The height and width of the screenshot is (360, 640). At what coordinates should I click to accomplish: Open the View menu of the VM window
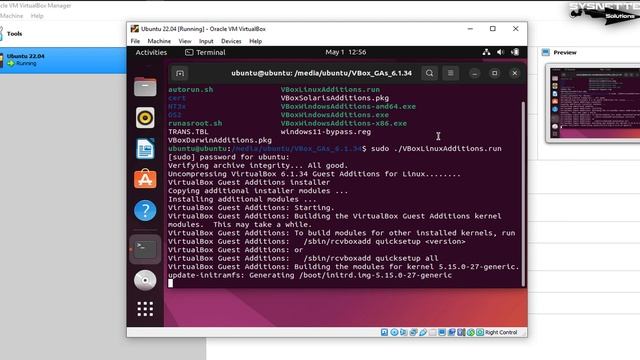click(x=185, y=41)
